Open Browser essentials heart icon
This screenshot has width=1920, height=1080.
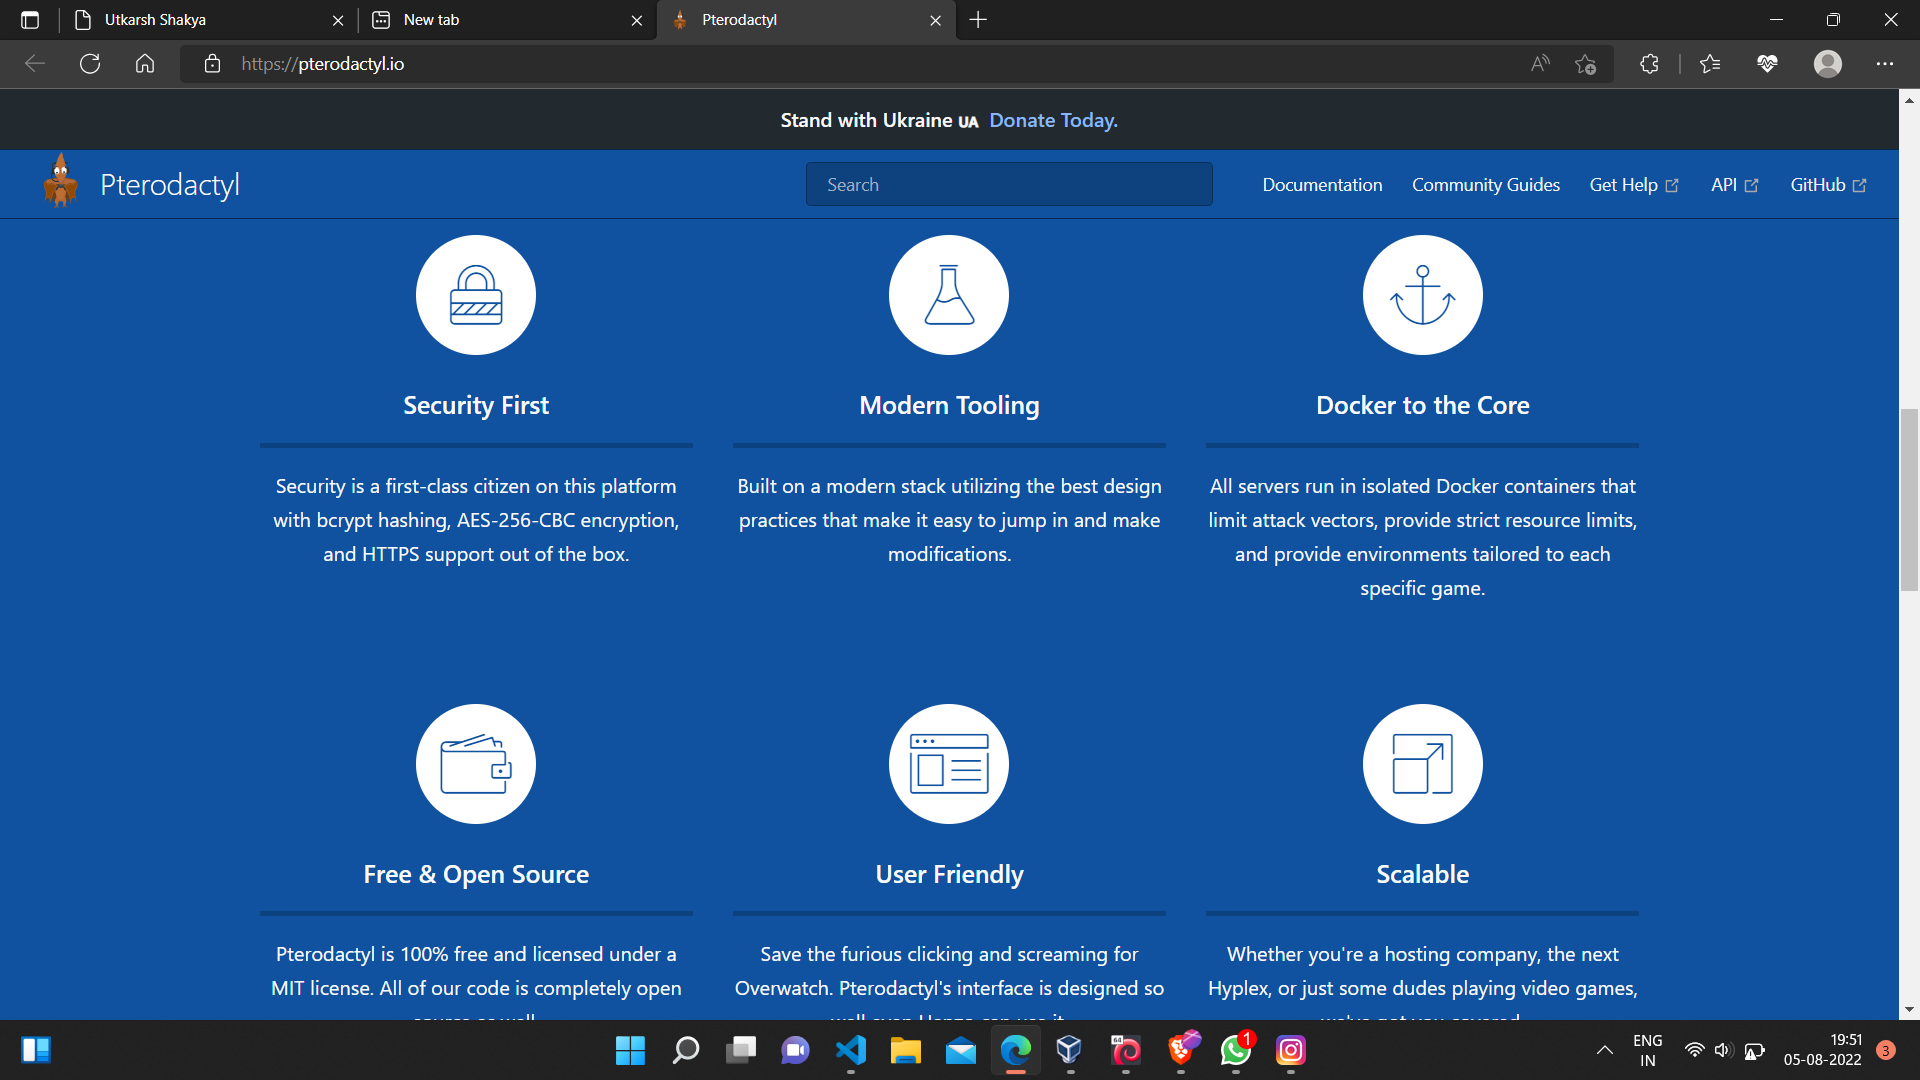click(x=1767, y=64)
